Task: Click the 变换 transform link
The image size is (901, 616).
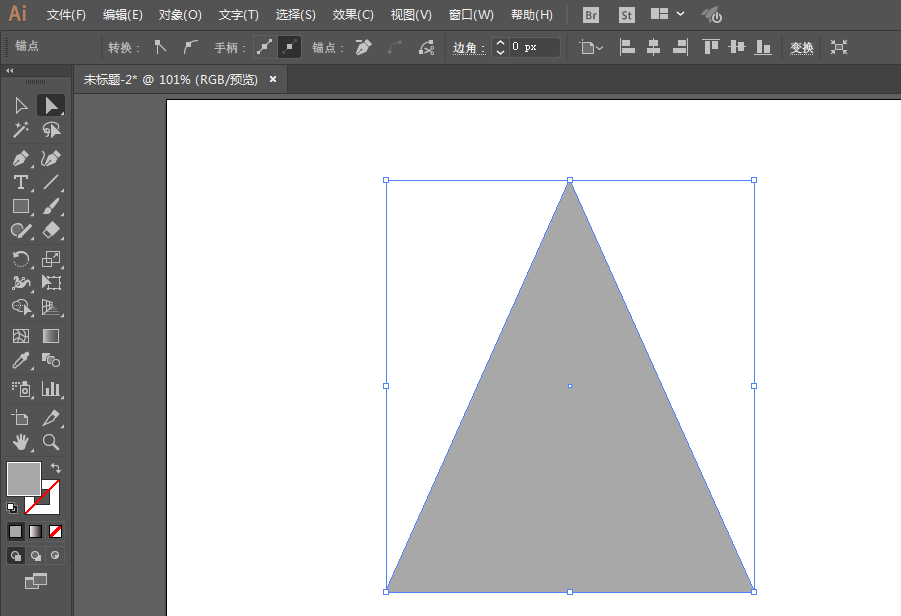Action: (x=802, y=47)
